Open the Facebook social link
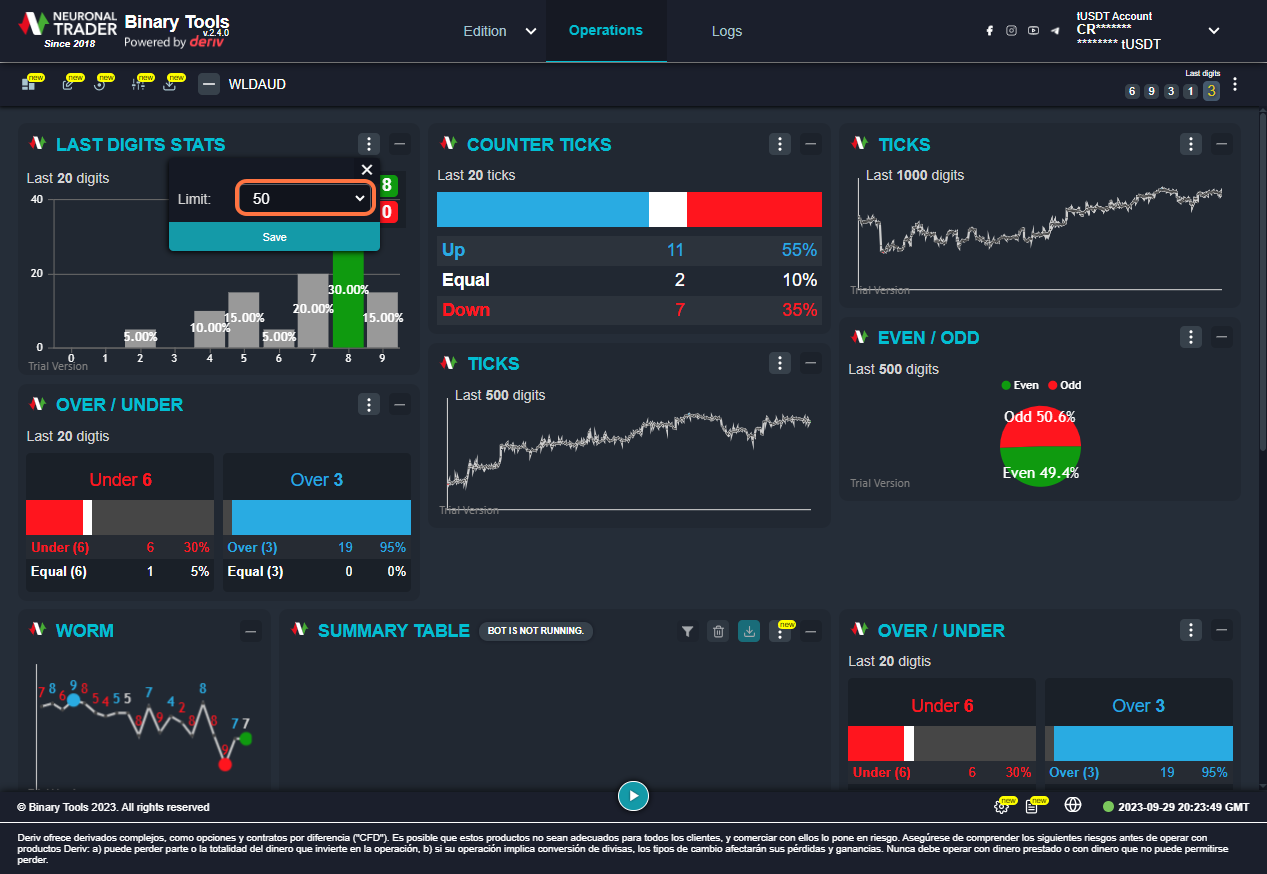1267x874 pixels. (x=990, y=31)
